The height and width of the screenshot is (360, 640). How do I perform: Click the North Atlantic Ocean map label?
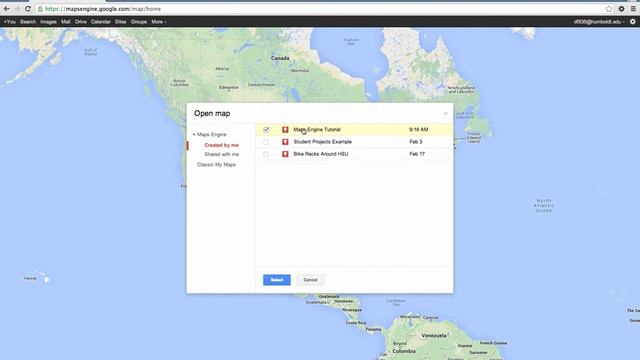544,205
